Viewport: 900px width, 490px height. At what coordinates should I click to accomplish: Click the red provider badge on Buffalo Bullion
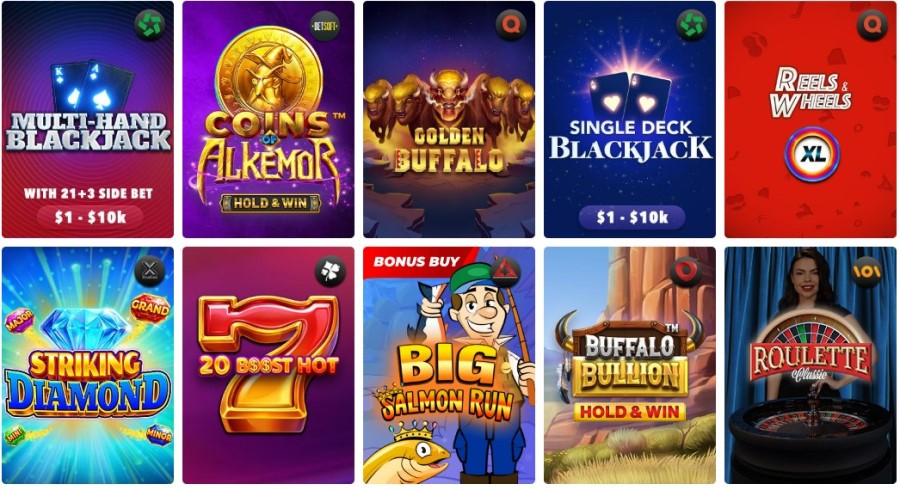tap(686, 271)
